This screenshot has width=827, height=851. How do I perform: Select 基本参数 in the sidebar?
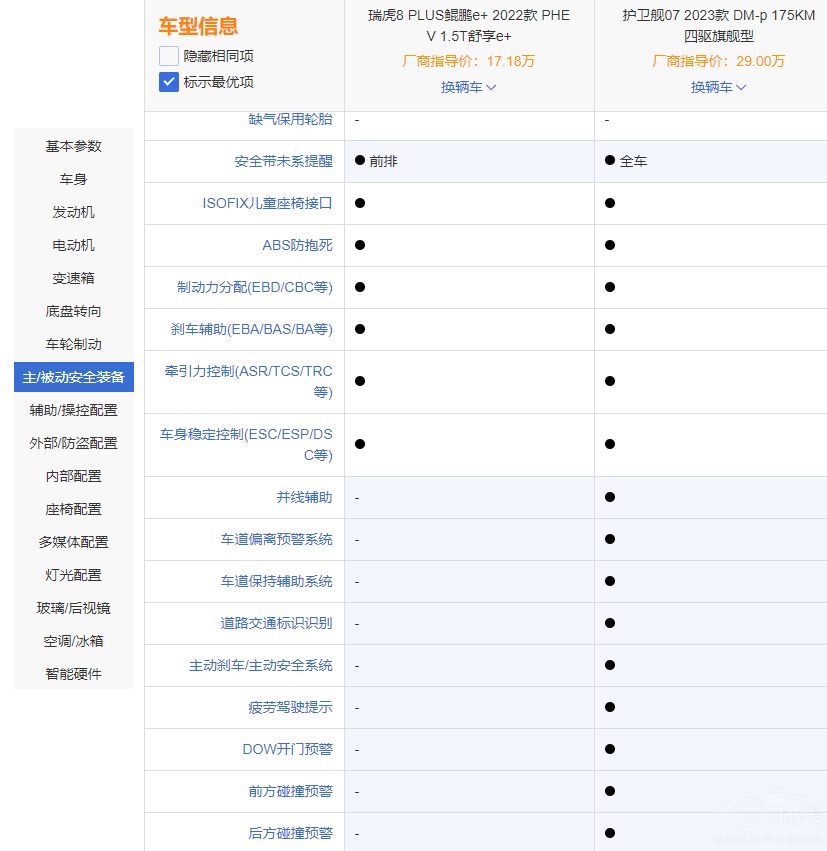(72, 146)
